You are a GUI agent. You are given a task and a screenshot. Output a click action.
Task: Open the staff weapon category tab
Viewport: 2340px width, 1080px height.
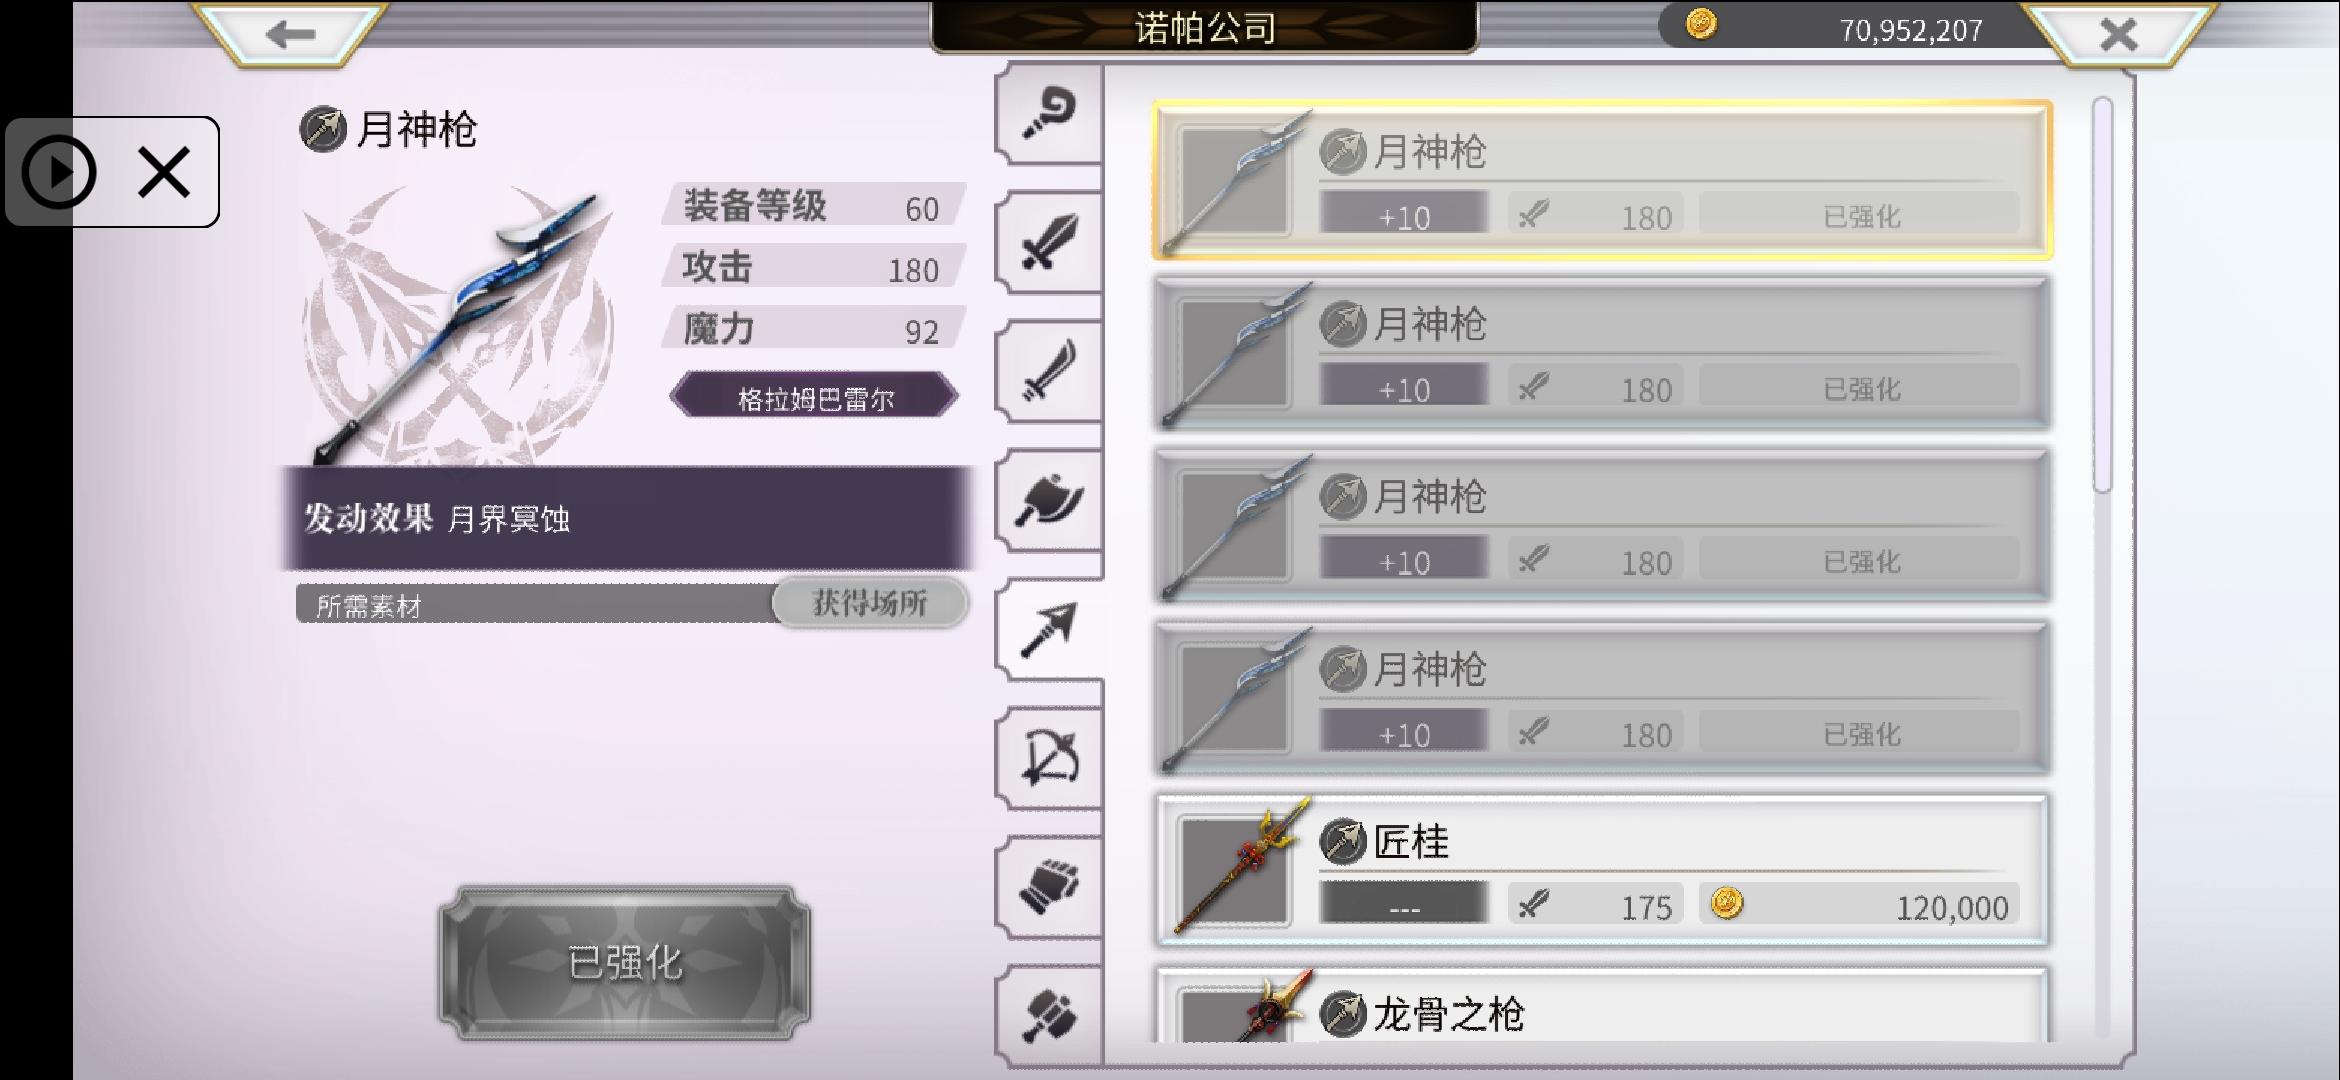click(x=1049, y=114)
